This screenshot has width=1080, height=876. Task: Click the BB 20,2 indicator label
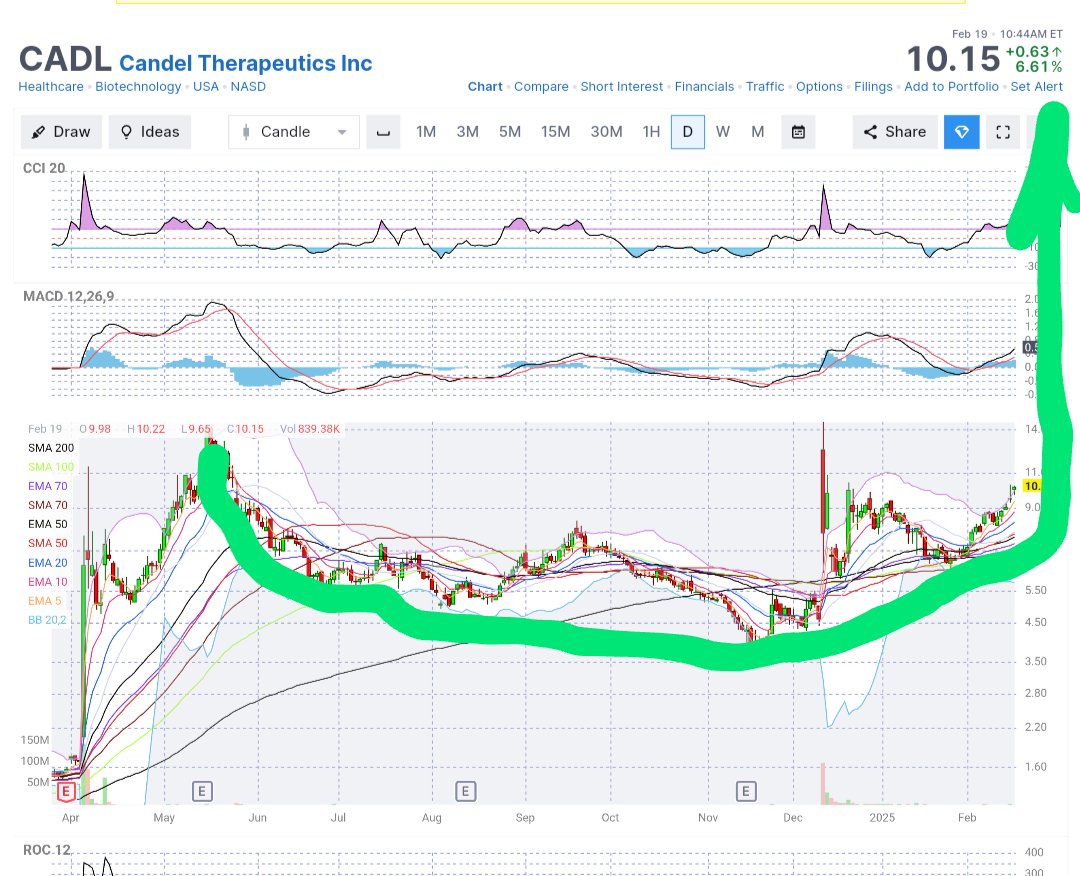48,620
